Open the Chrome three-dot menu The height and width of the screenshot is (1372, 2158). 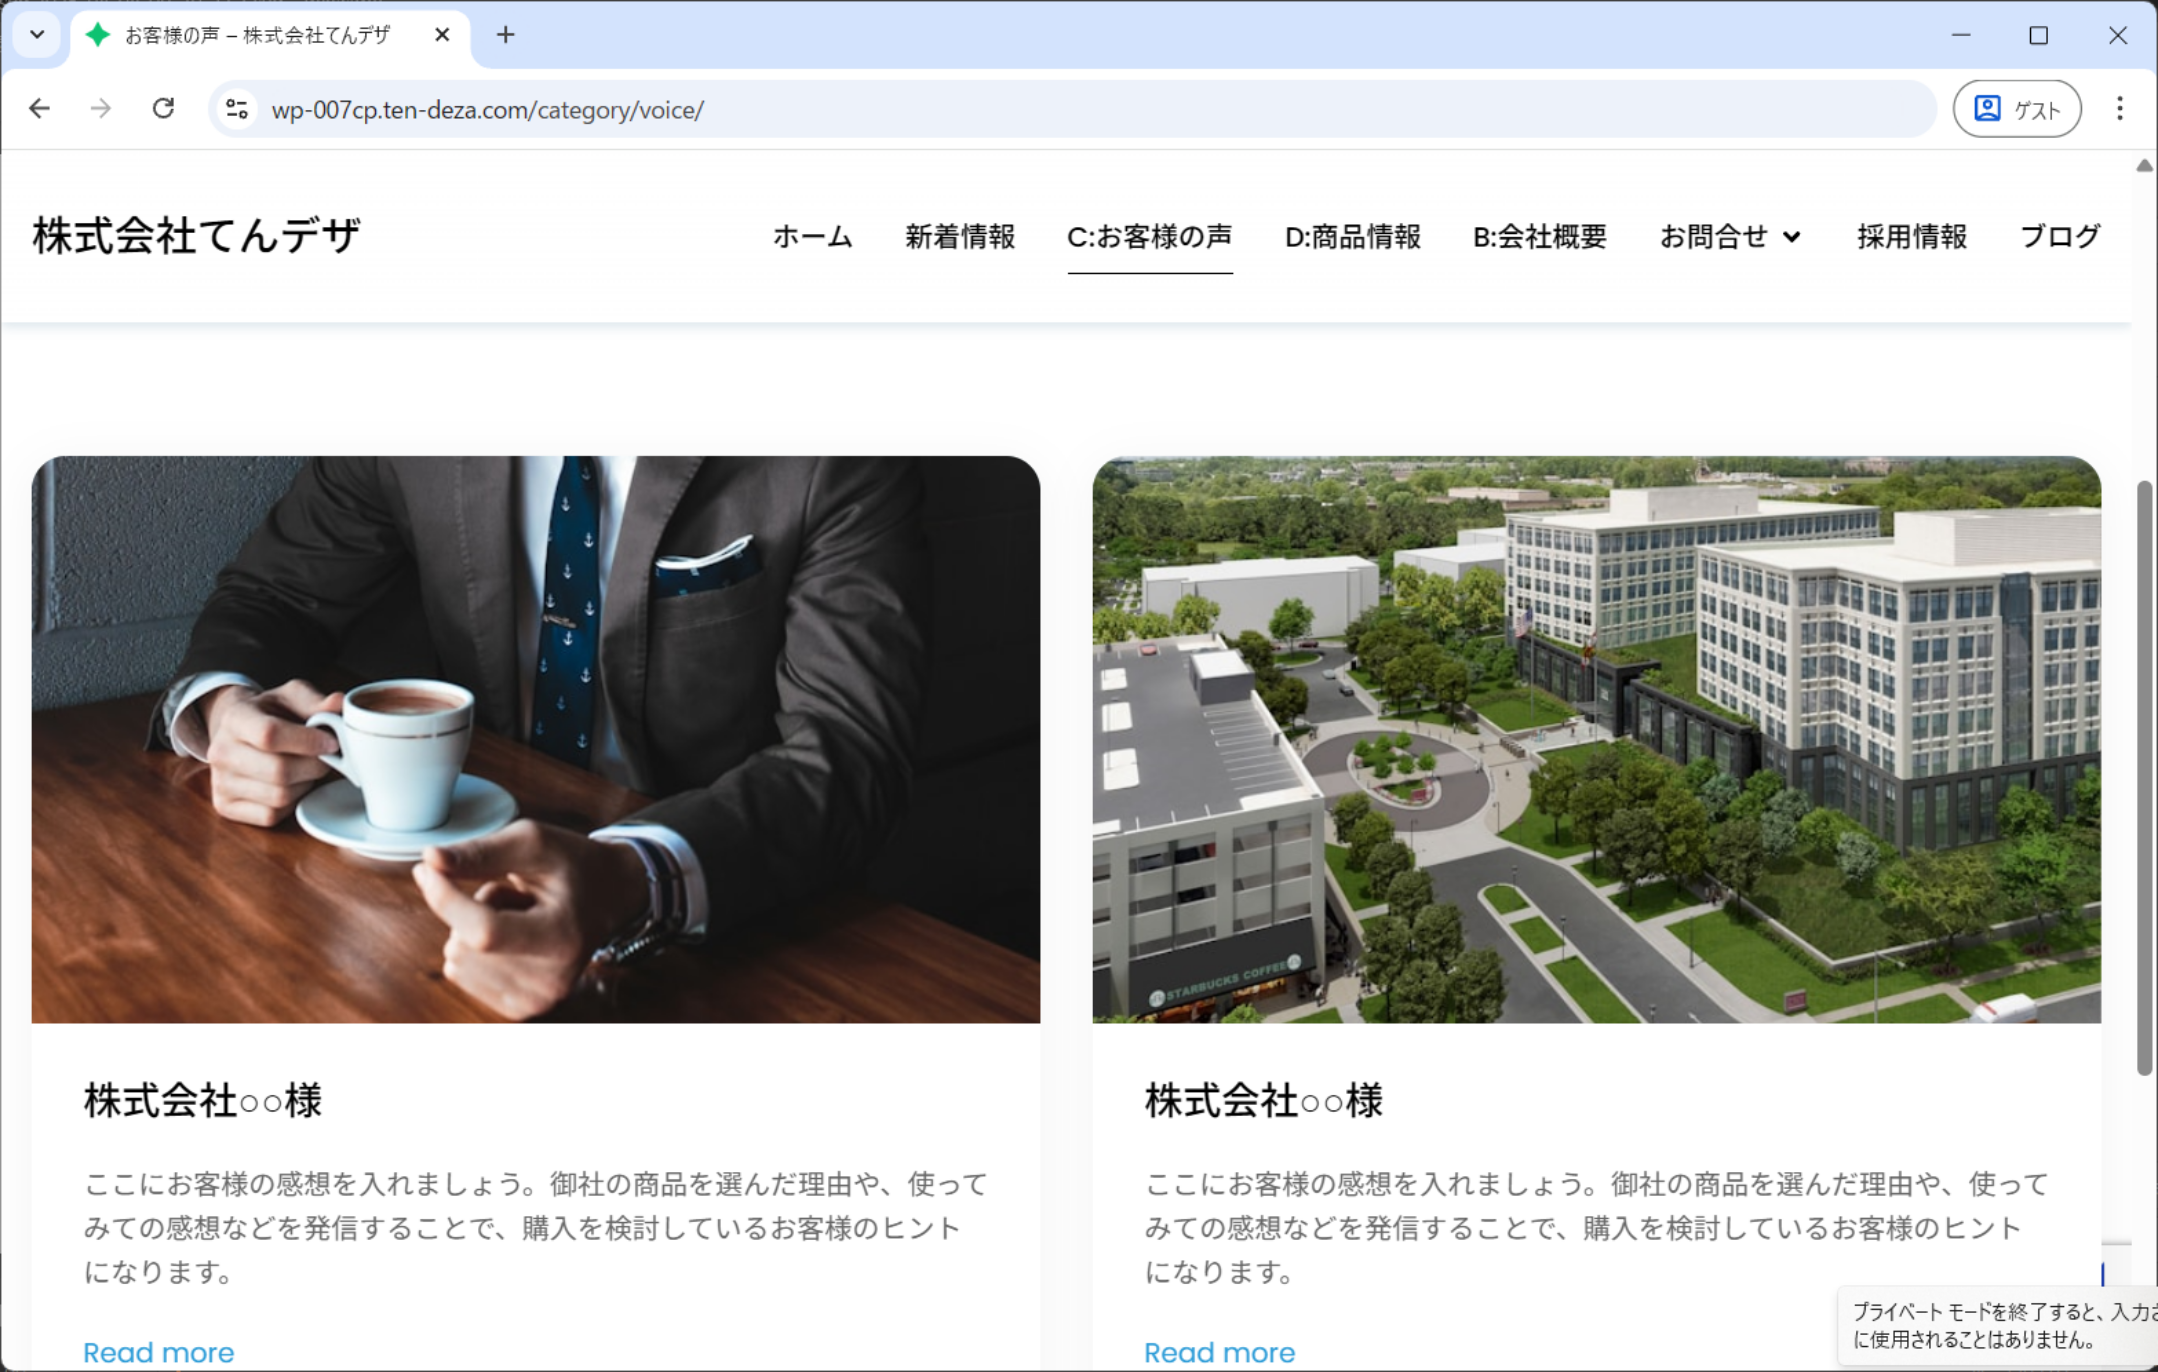2119,109
